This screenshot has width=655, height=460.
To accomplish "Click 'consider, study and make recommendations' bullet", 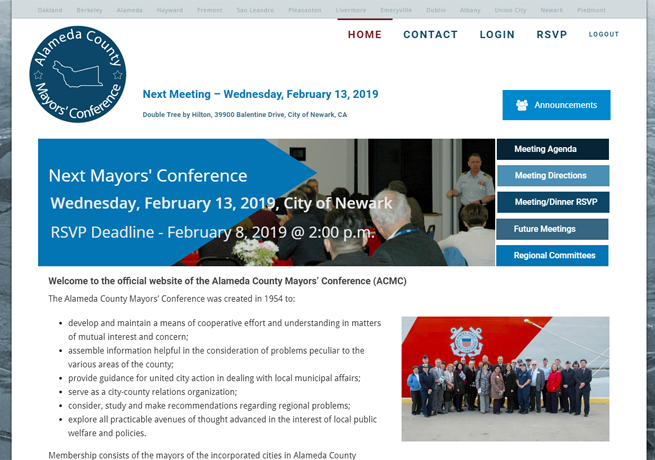I will coord(209,406).
